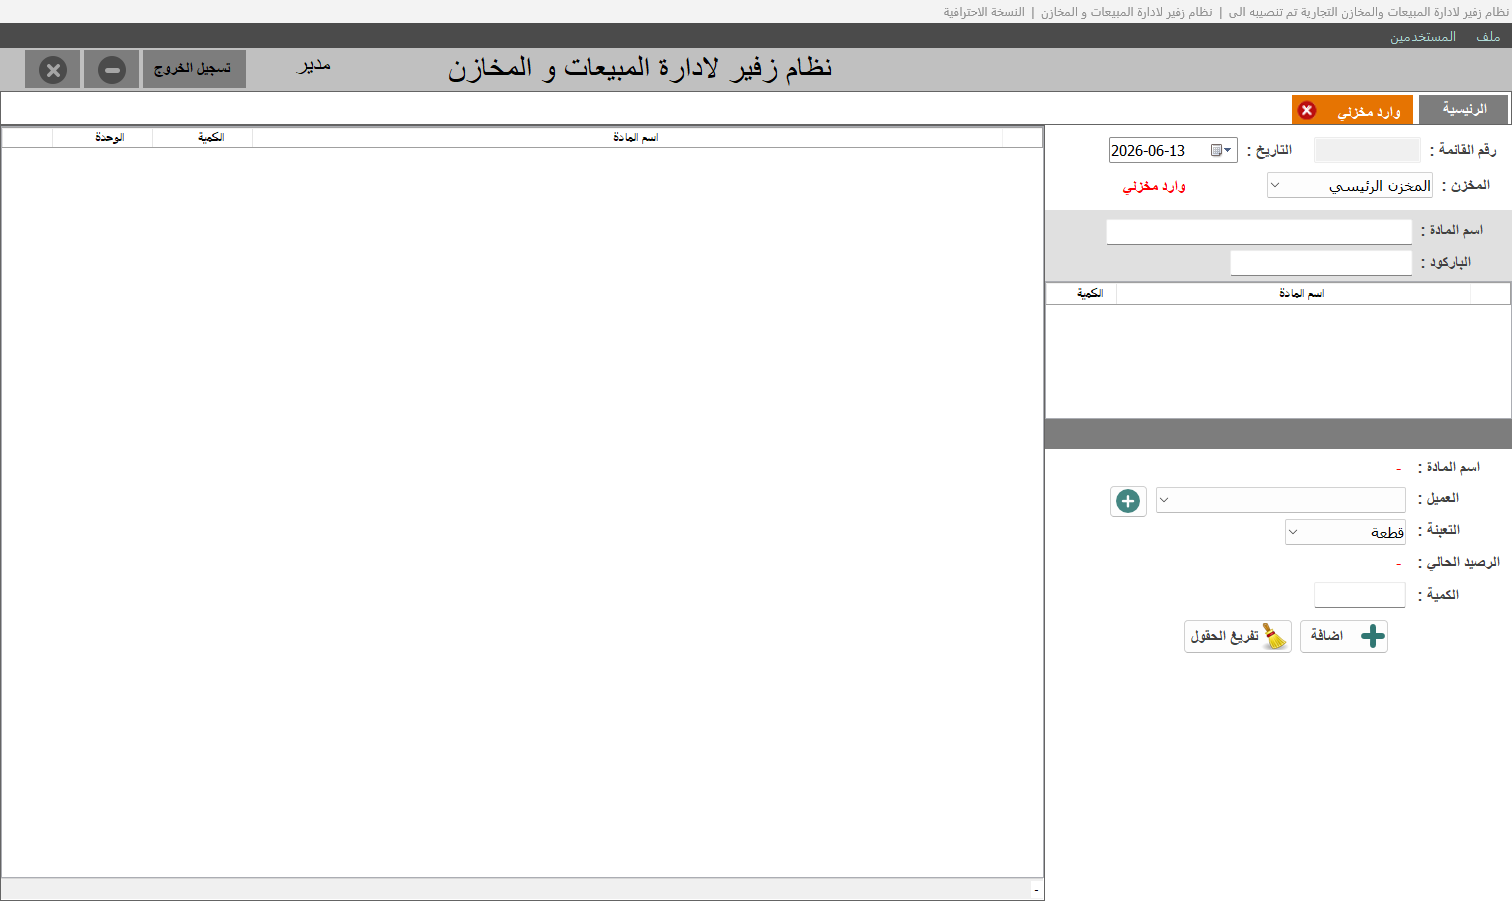The height and width of the screenshot is (901, 1512).
Task: Click the الوحدة column header in main table
Action: [103, 137]
